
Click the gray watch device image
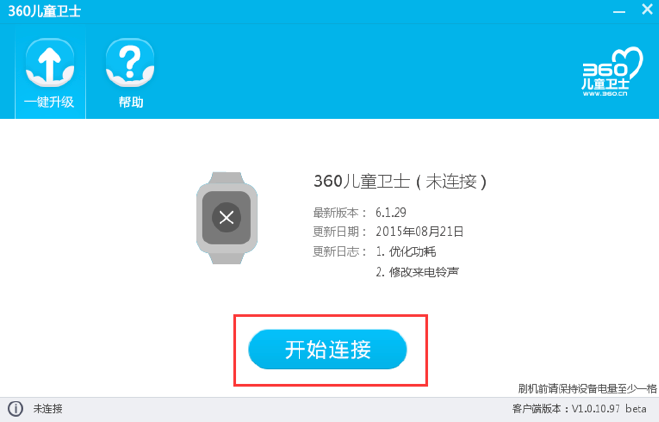pos(227,218)
